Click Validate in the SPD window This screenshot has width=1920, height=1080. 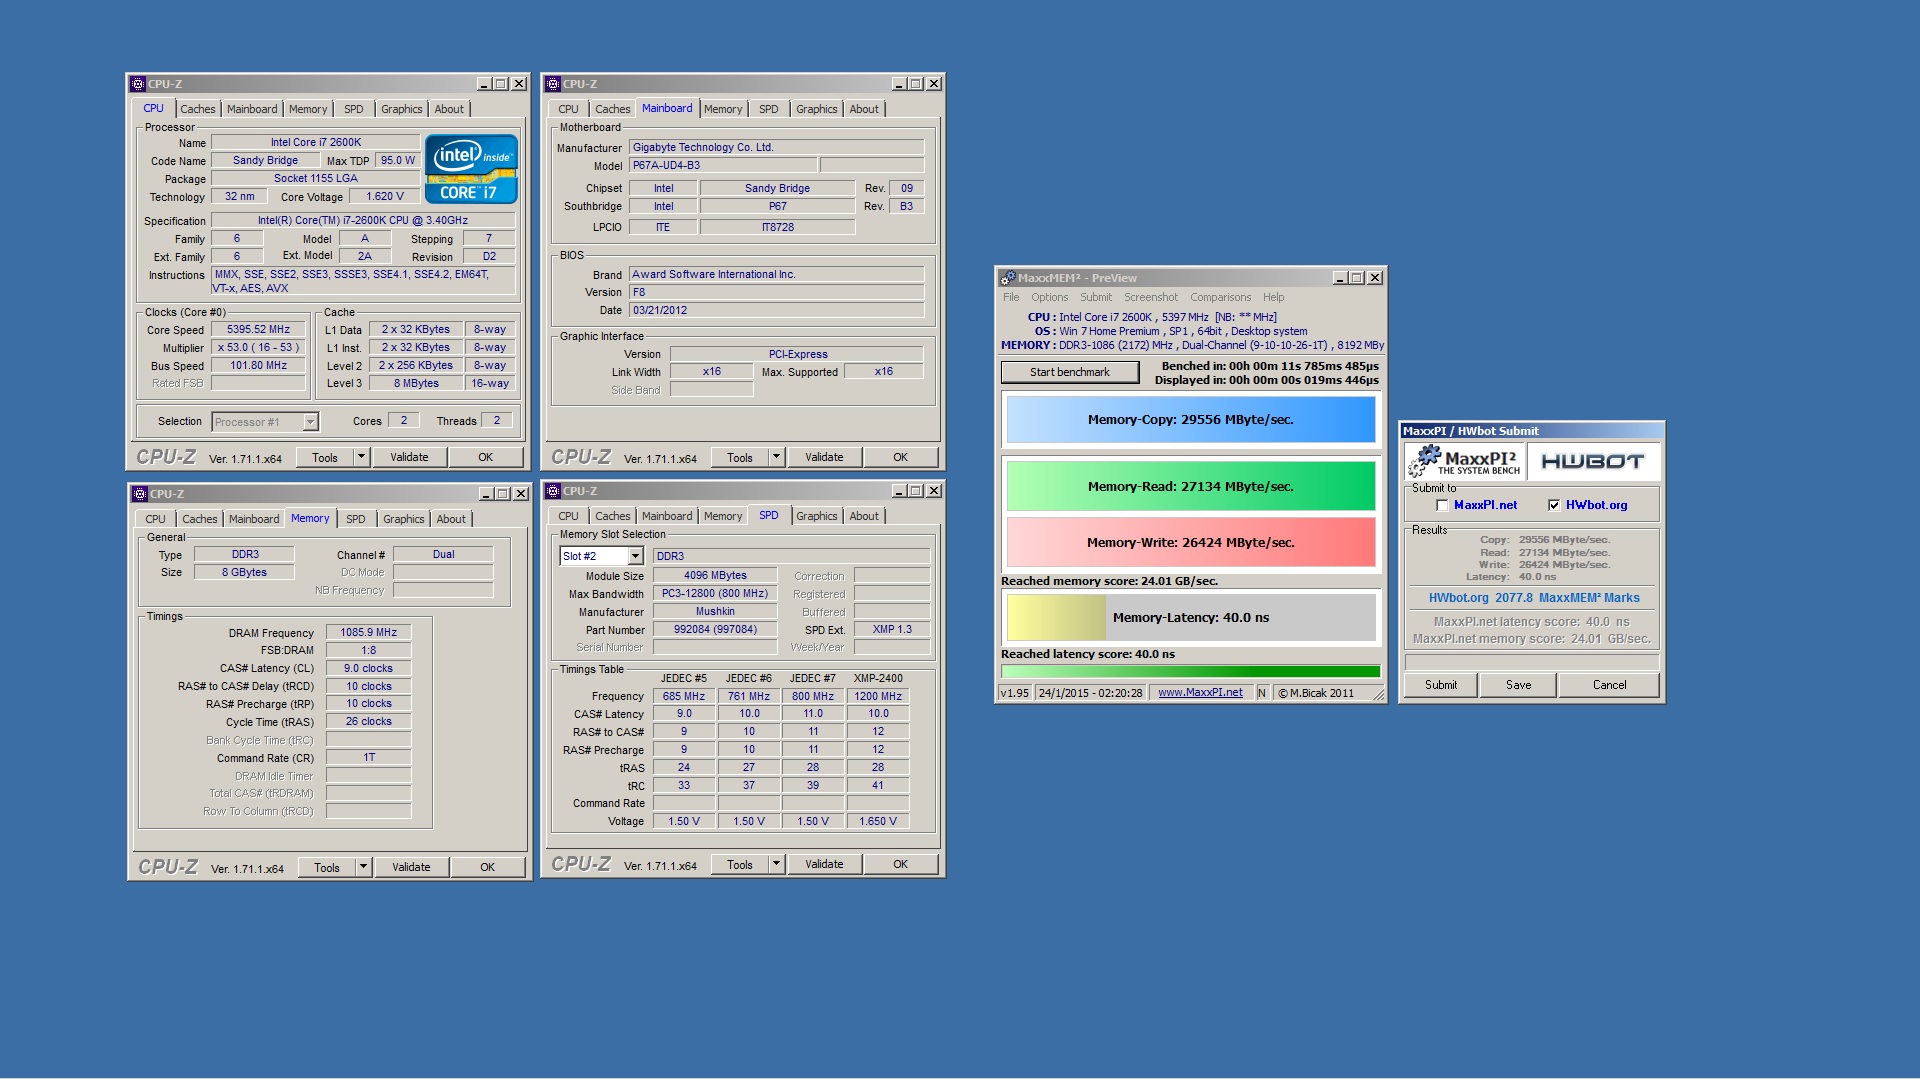(x=824, y=864)
